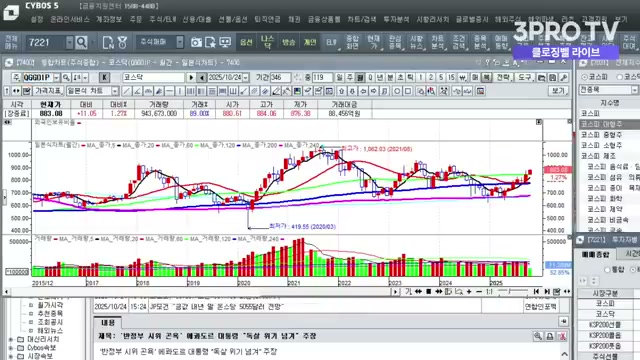Select the yearly period toggle 년
This screenshot has width=640, height=360.
tap(380, 78)
